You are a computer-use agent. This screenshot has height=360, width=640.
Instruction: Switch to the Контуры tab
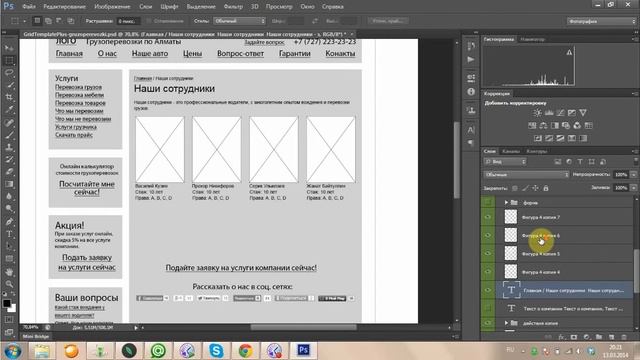[536, 151]
